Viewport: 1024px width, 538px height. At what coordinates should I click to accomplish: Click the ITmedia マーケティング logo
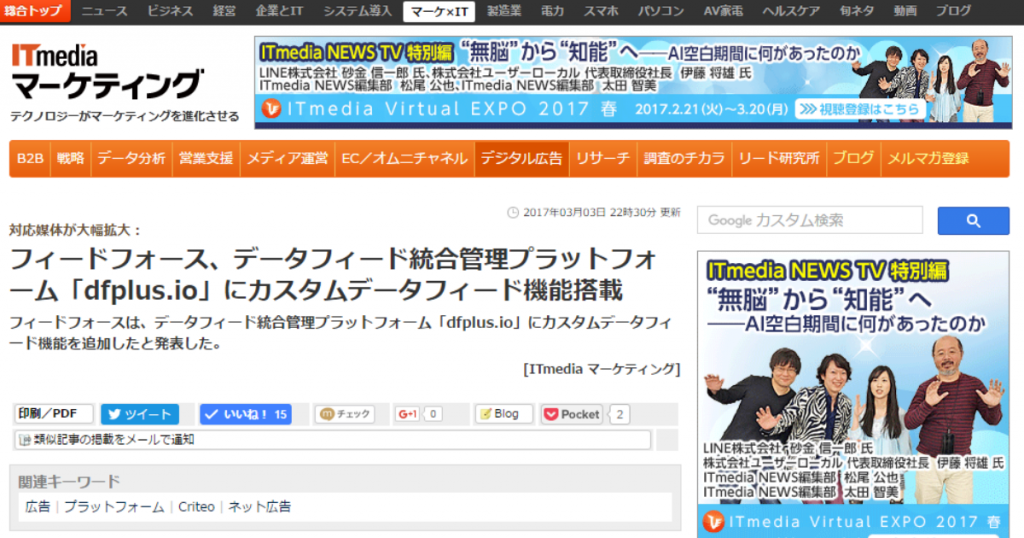pos(107,72)
